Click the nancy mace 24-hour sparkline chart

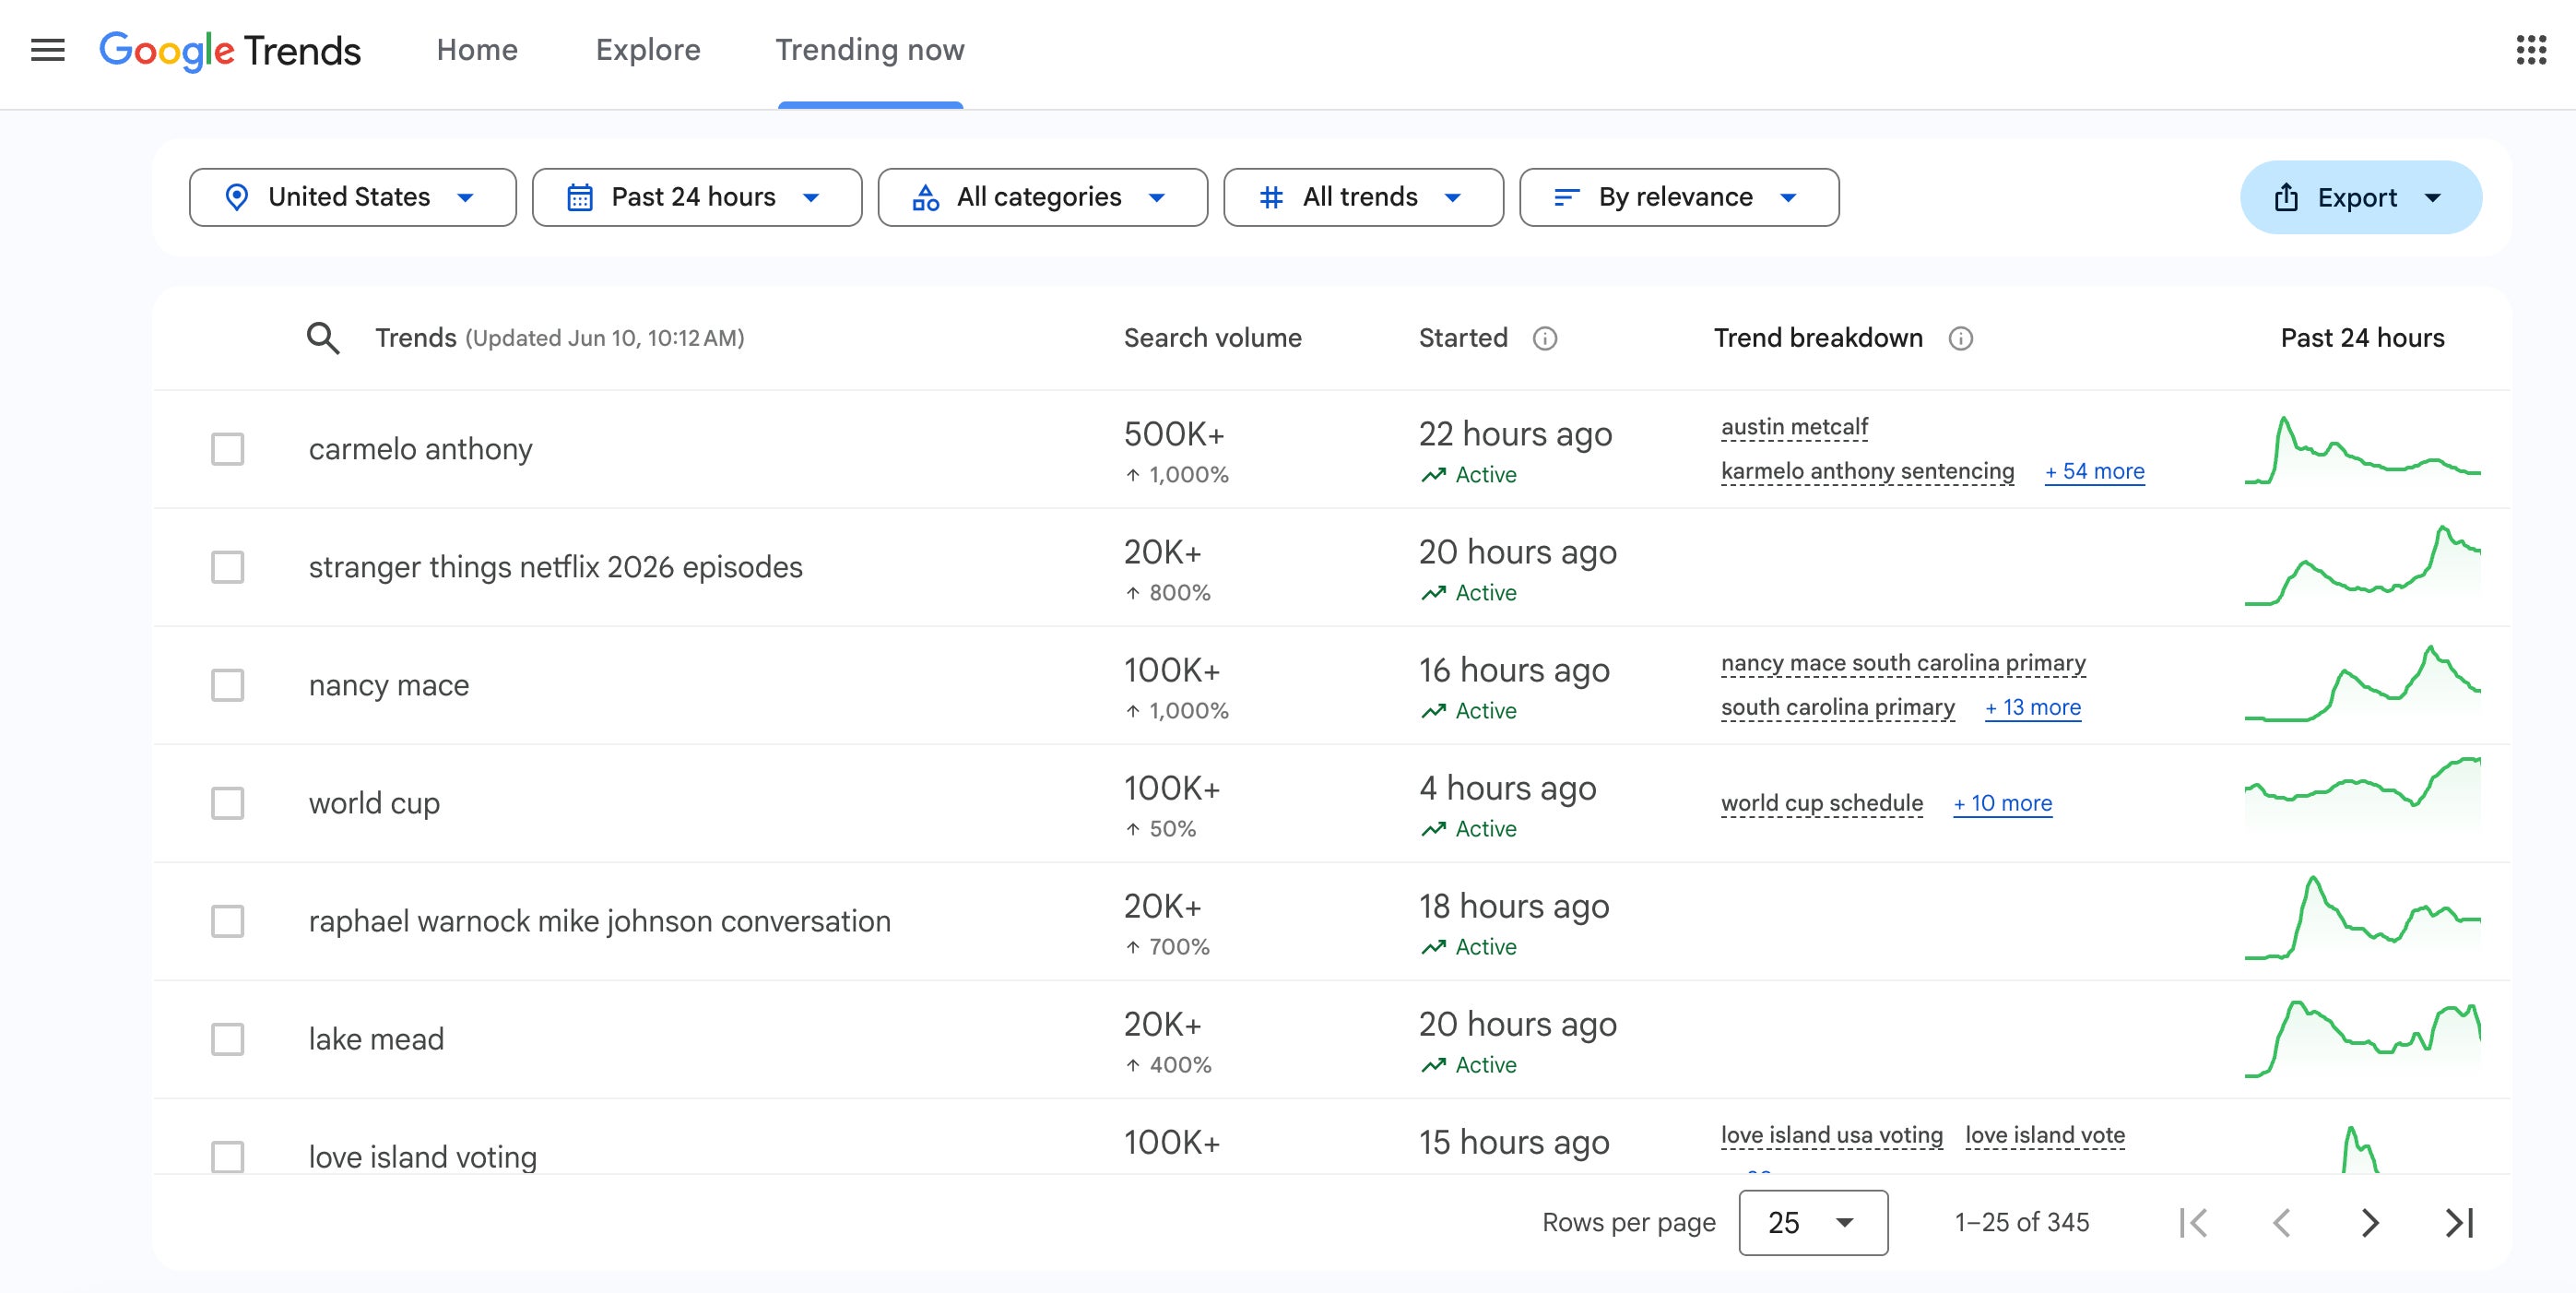click(x=2362, y=683)
